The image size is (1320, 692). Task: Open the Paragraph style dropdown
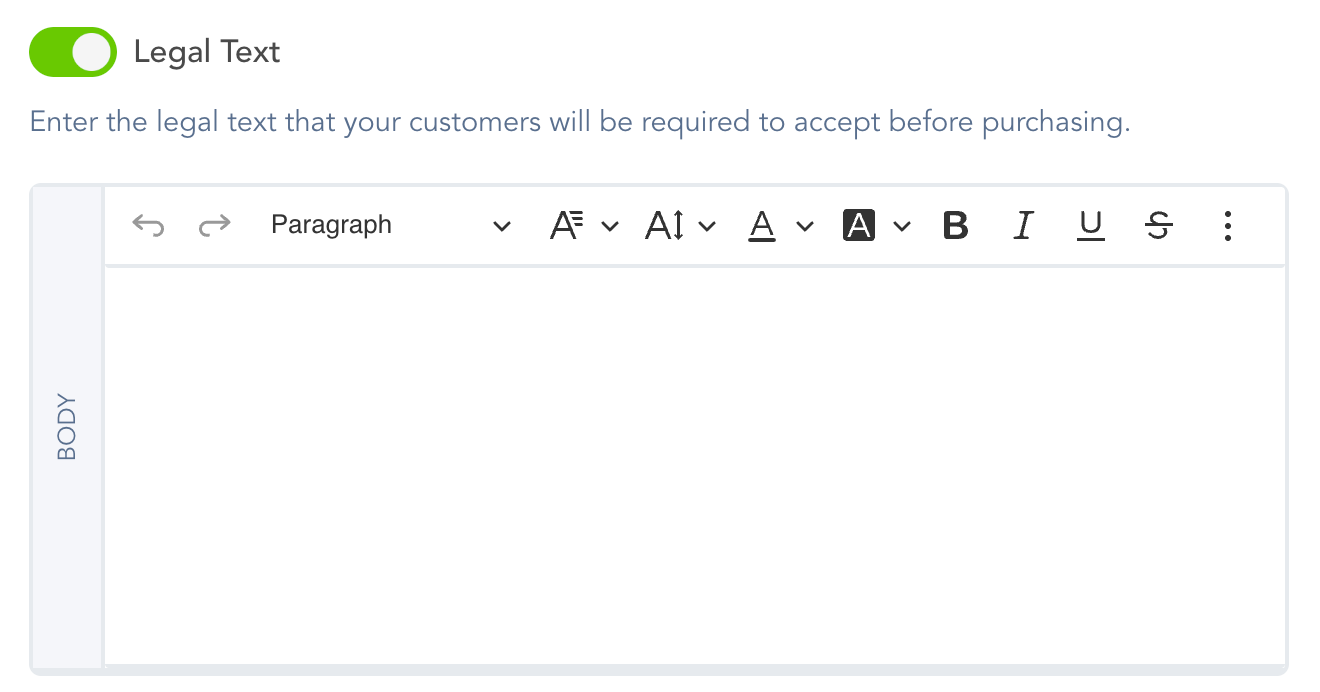pyautogui.click(x=391, y=226)
